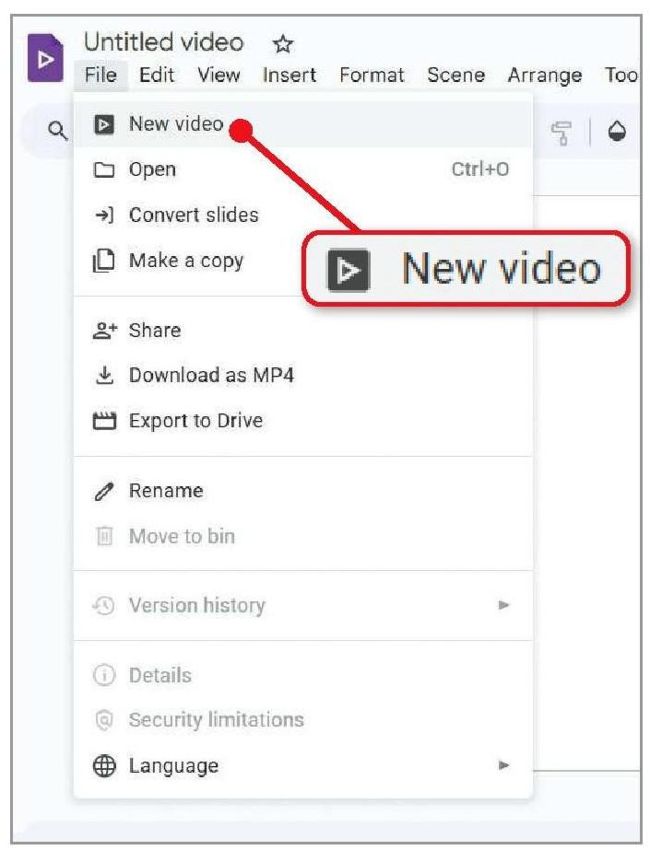Click the New video play icon
This screenshot has width=650, height=850.
(104, 125)
